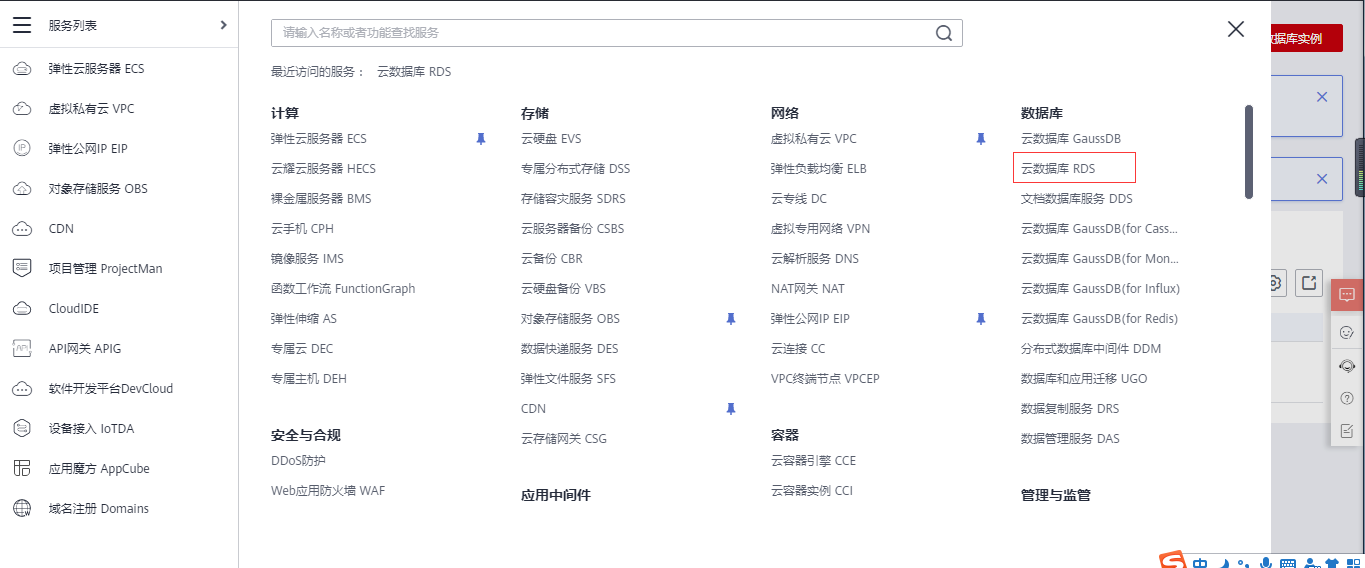The image size is (1365, 568).
Task: Open 文档数据库服务 DDS
Action: [x=1077, y=199]
